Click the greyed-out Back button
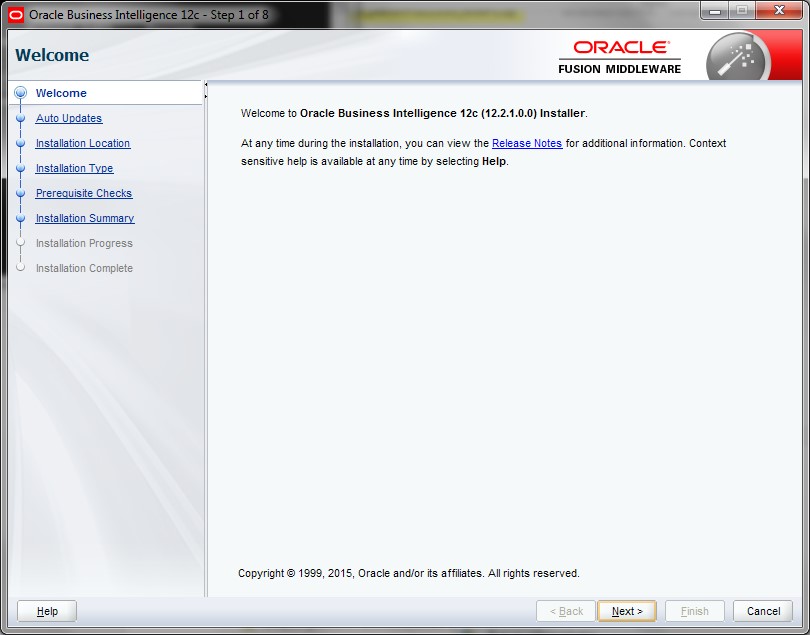Screen dimensions: 810x635 (x=566, y=611)
